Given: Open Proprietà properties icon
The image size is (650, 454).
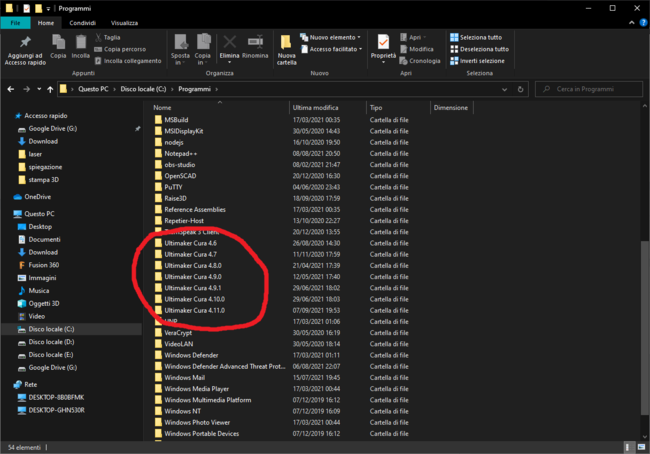Looking at the screenshot, I should 383,45.
